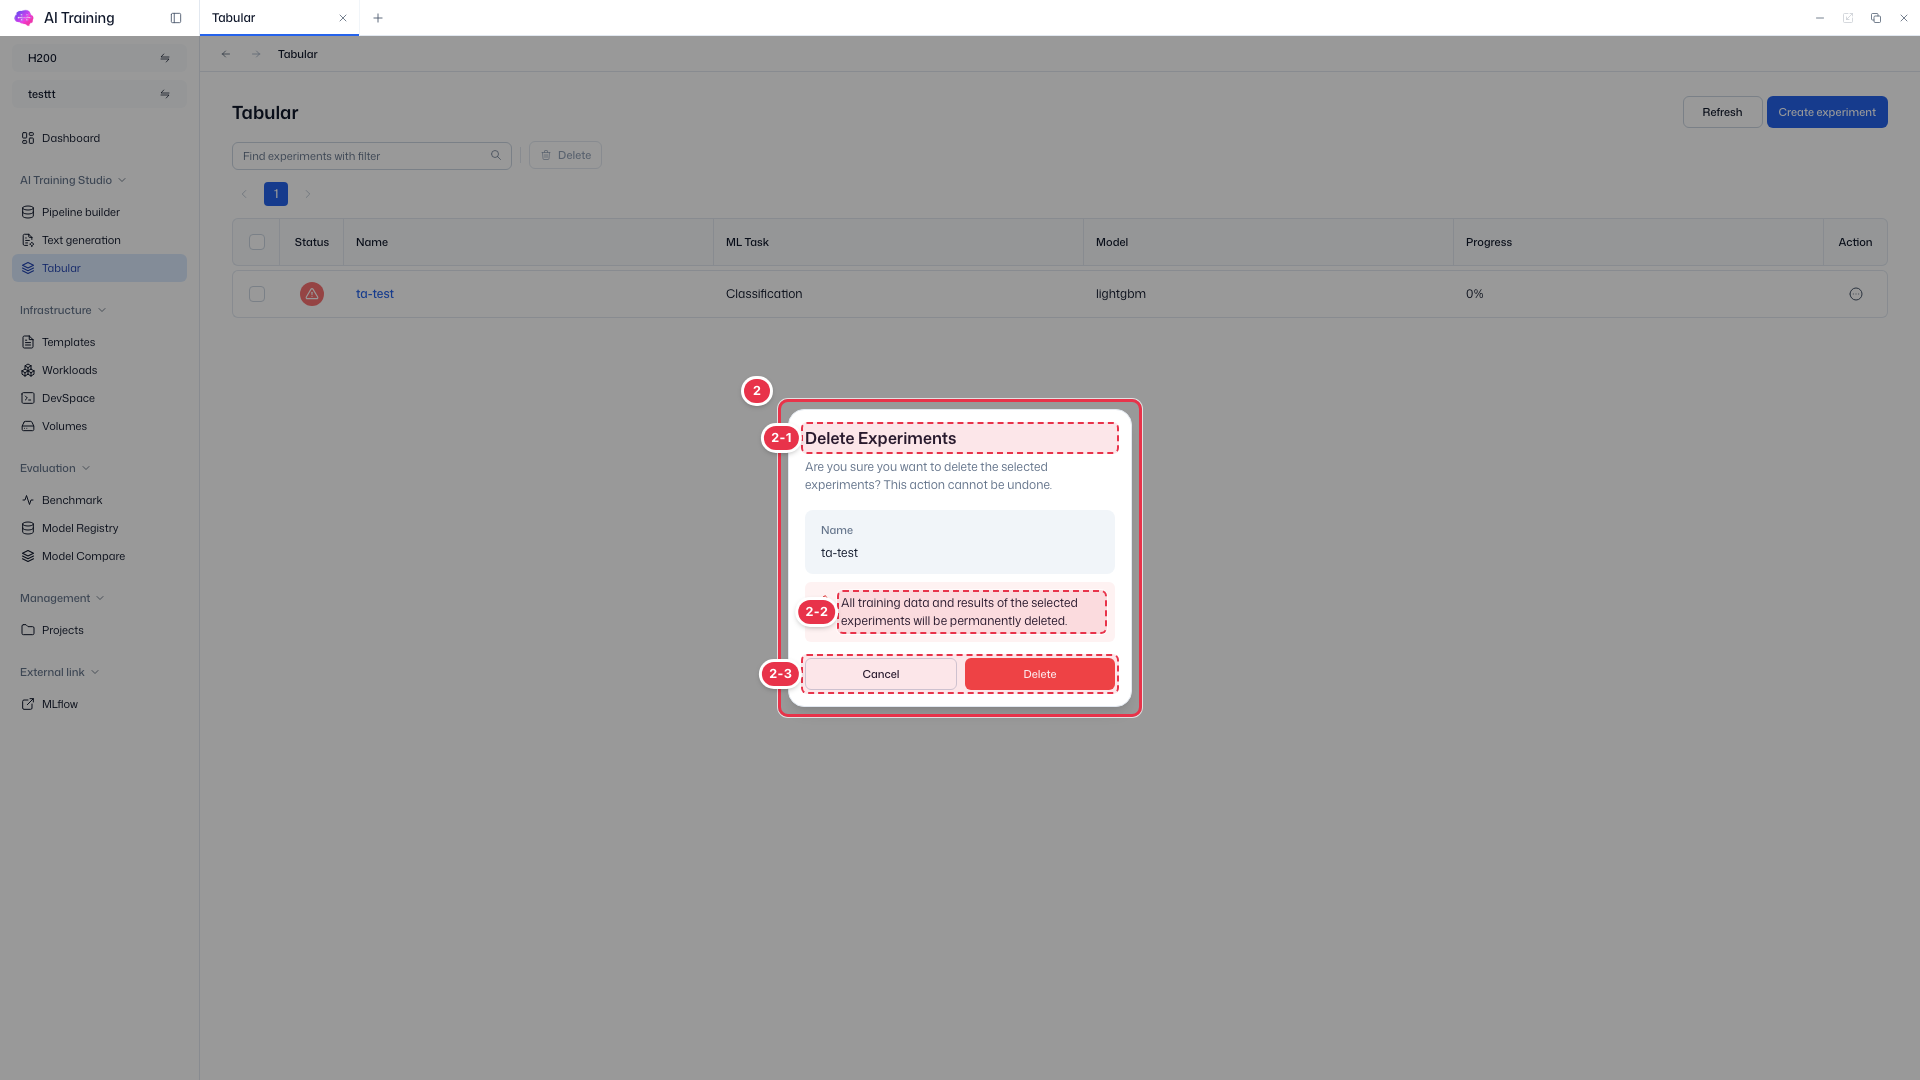The width and height of the screenshot is (1920, 1080).
Task: Open Text generation page
Action: (99, 240)
